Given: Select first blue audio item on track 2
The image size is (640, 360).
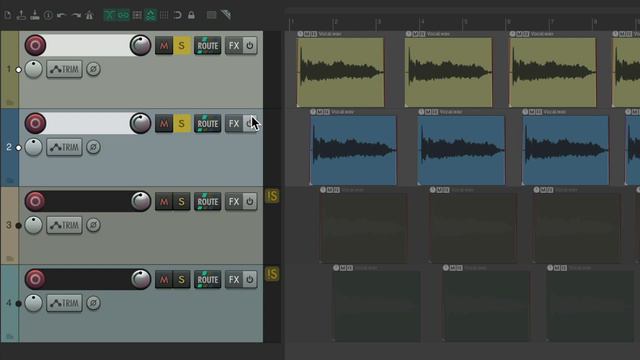Looking at the screenshot, I should 353,150.
